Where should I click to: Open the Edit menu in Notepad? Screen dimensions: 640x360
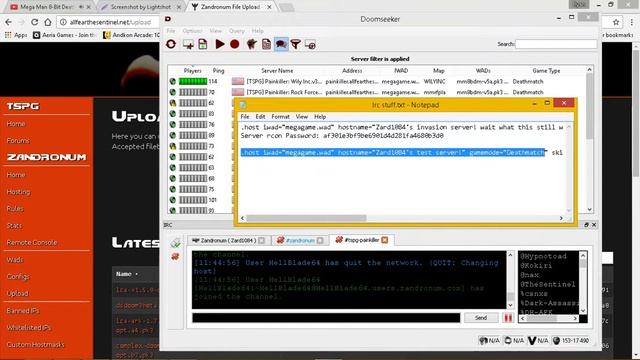[260, 116]
